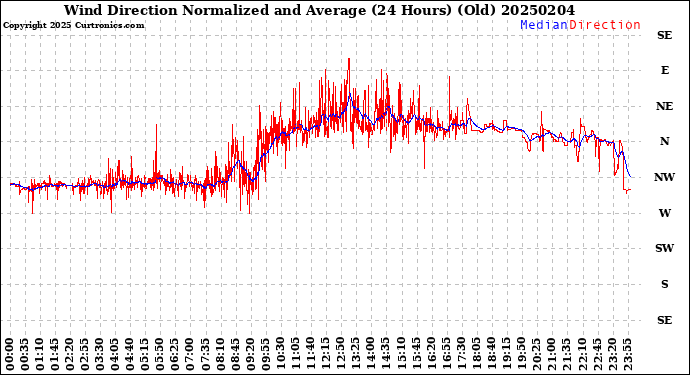Viewport: 690px width, 375px height.
Task: Click the 00:35 time axis label
Action: (x=25, y=355)
